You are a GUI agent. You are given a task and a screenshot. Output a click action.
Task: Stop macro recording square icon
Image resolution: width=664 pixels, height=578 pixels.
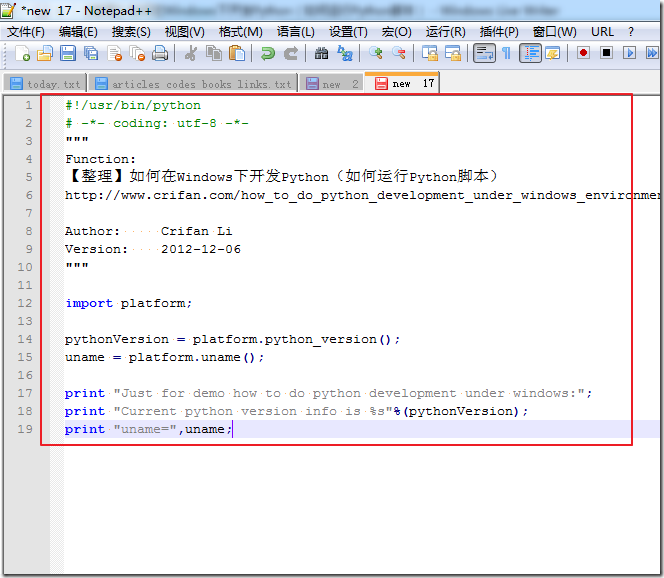[x=606, y=53]
